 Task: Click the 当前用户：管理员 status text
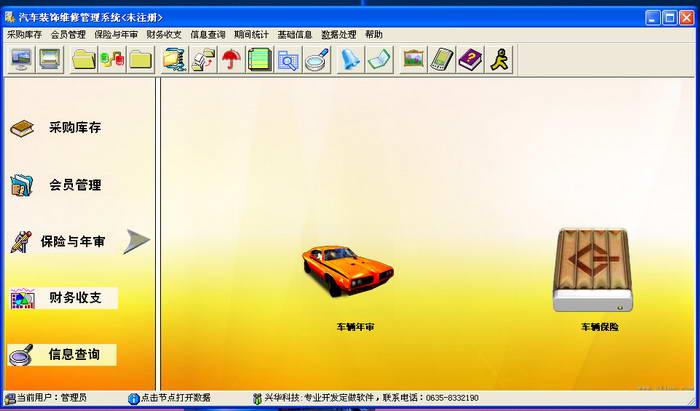coord(52,398)
